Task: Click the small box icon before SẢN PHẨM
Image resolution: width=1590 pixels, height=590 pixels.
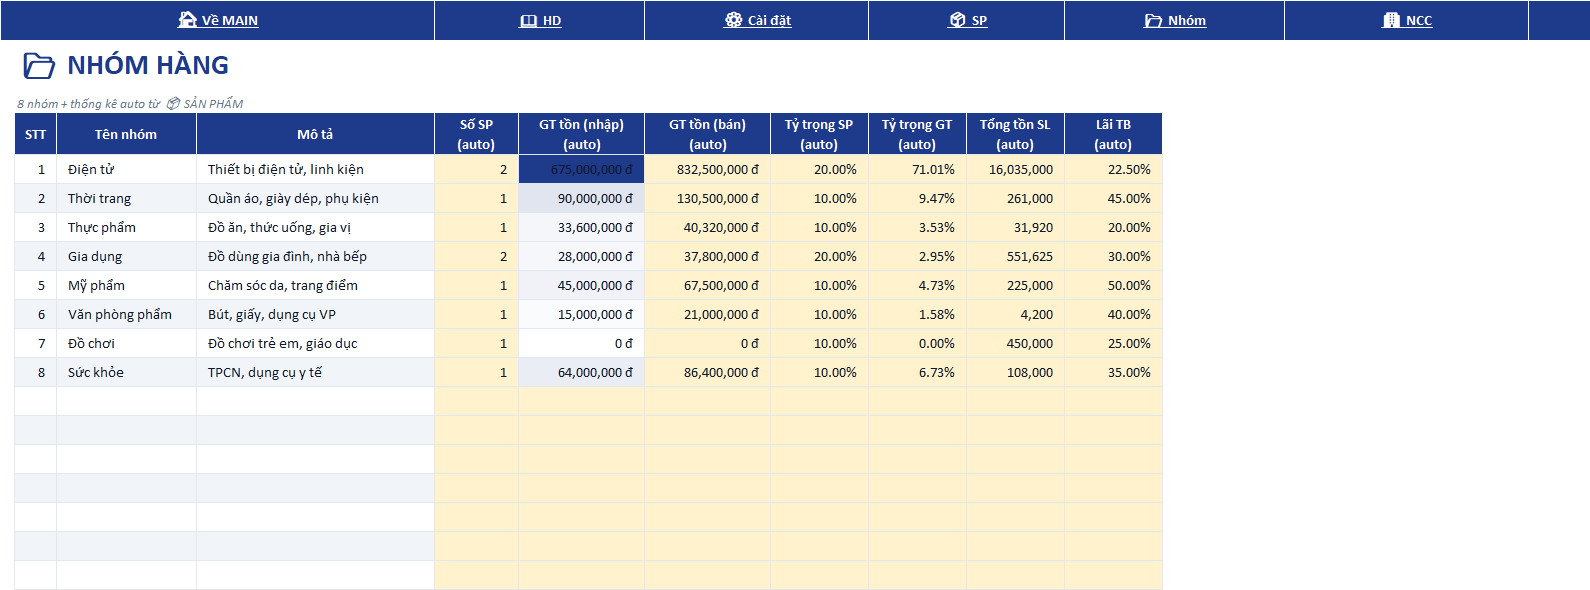Action: click(173, 104)
